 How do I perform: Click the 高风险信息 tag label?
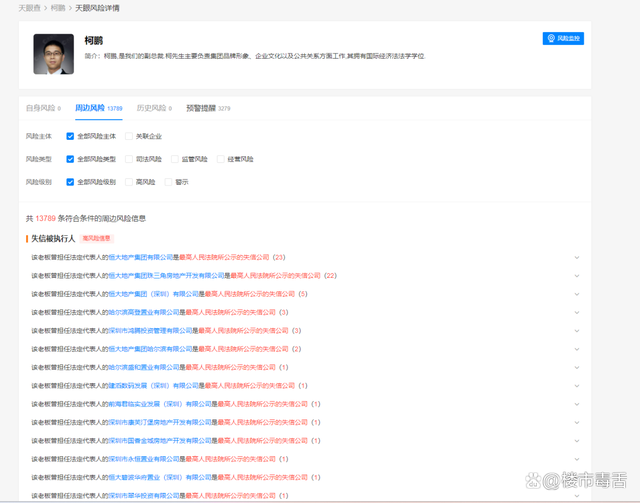click(97, 238)
